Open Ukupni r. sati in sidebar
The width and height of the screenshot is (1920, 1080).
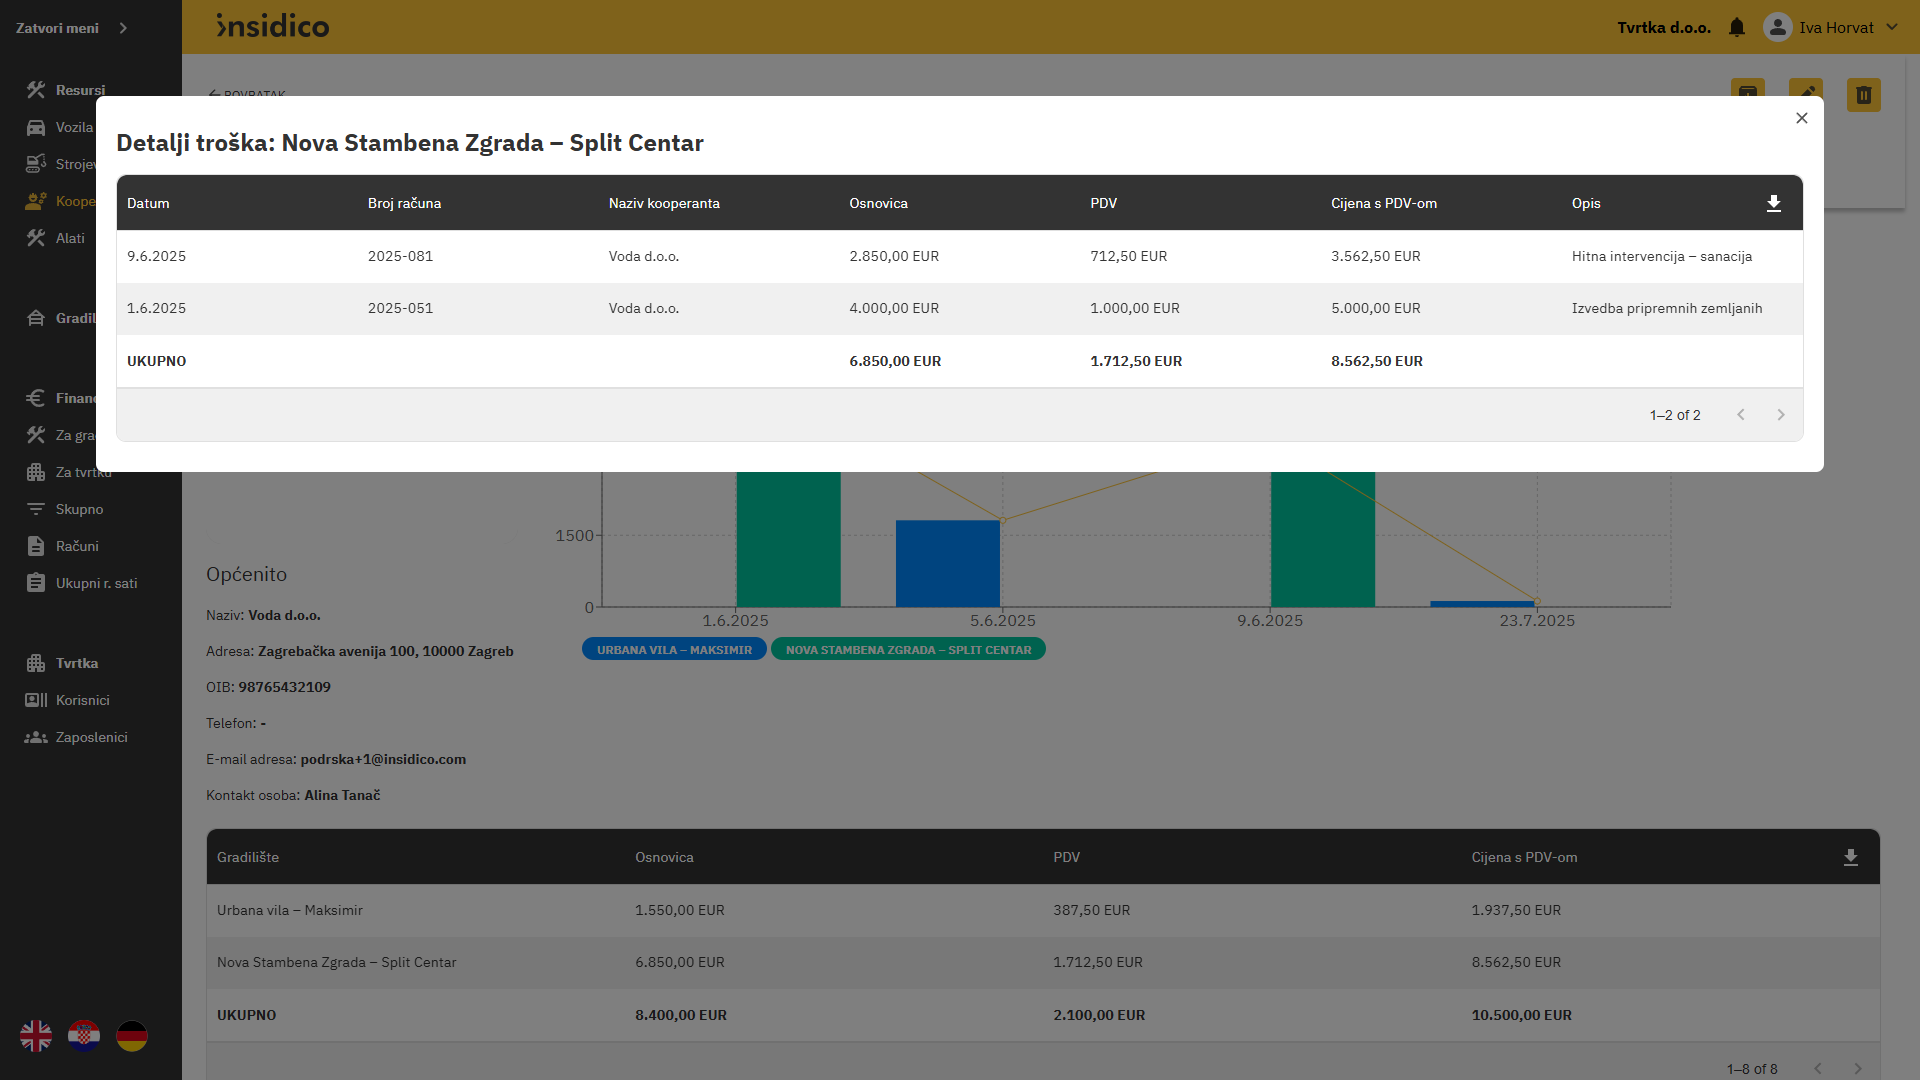click(96, 583)
